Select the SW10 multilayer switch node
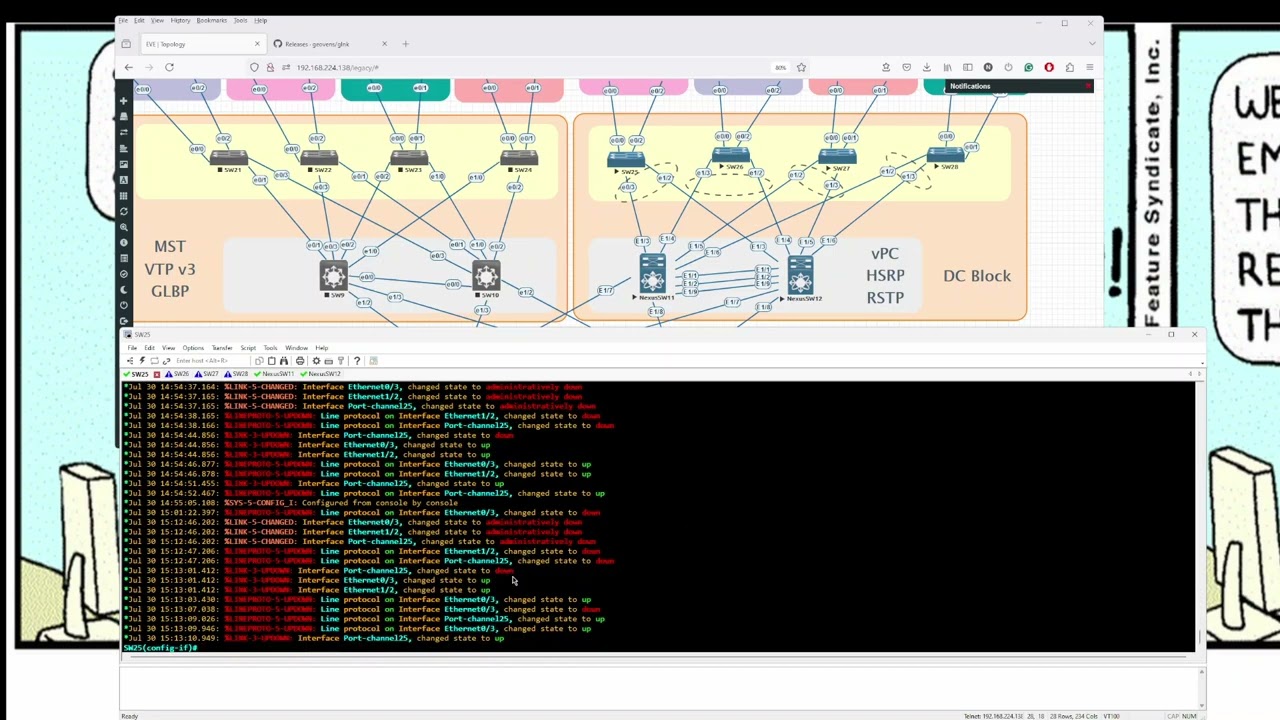The image size is (1280, 720). (486, 277)
